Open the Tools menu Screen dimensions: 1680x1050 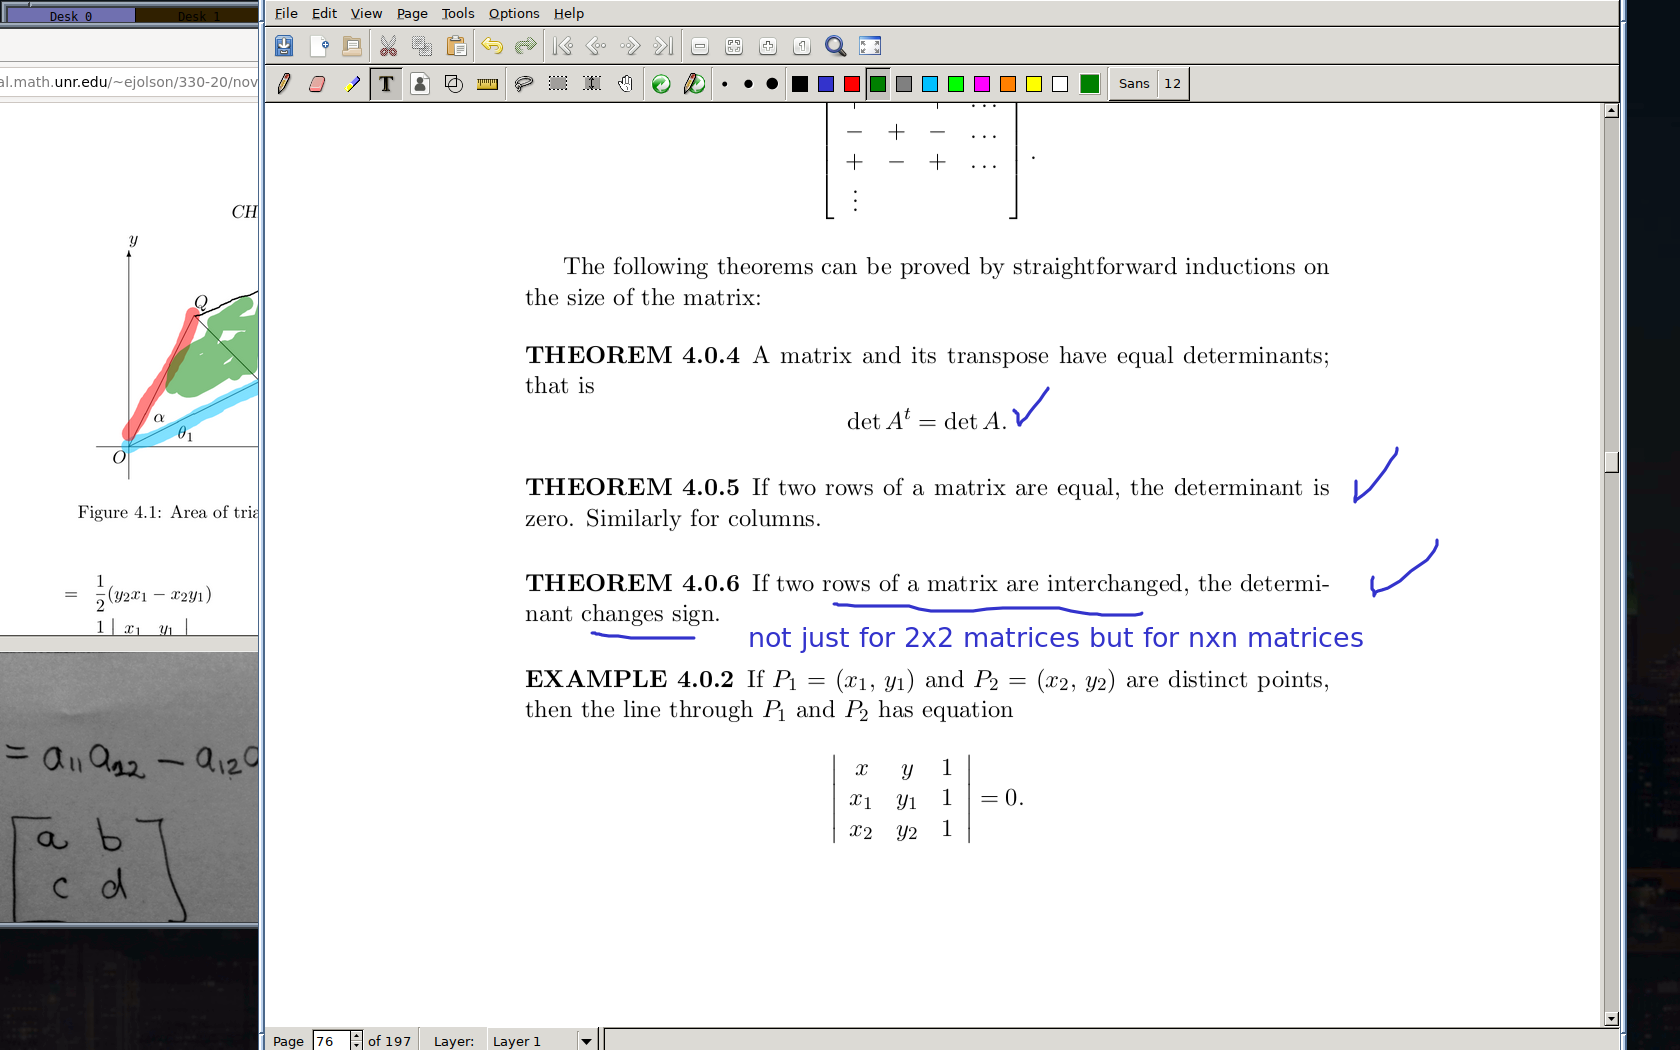click(x=457, y=13)
